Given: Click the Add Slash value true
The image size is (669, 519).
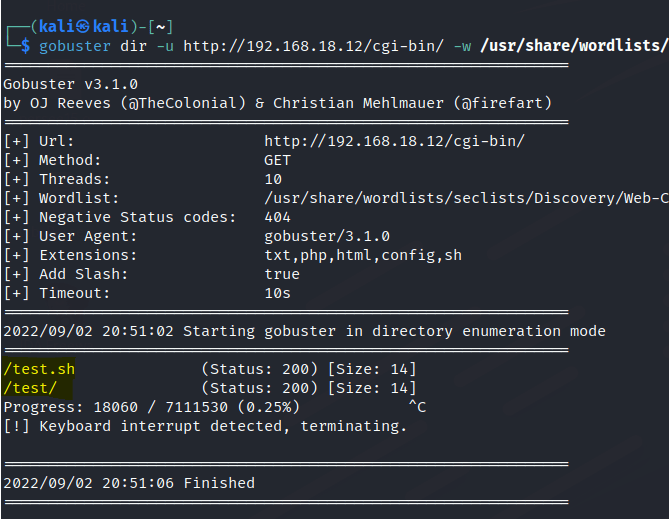Looking at the screenshot, I should point(282,274).
